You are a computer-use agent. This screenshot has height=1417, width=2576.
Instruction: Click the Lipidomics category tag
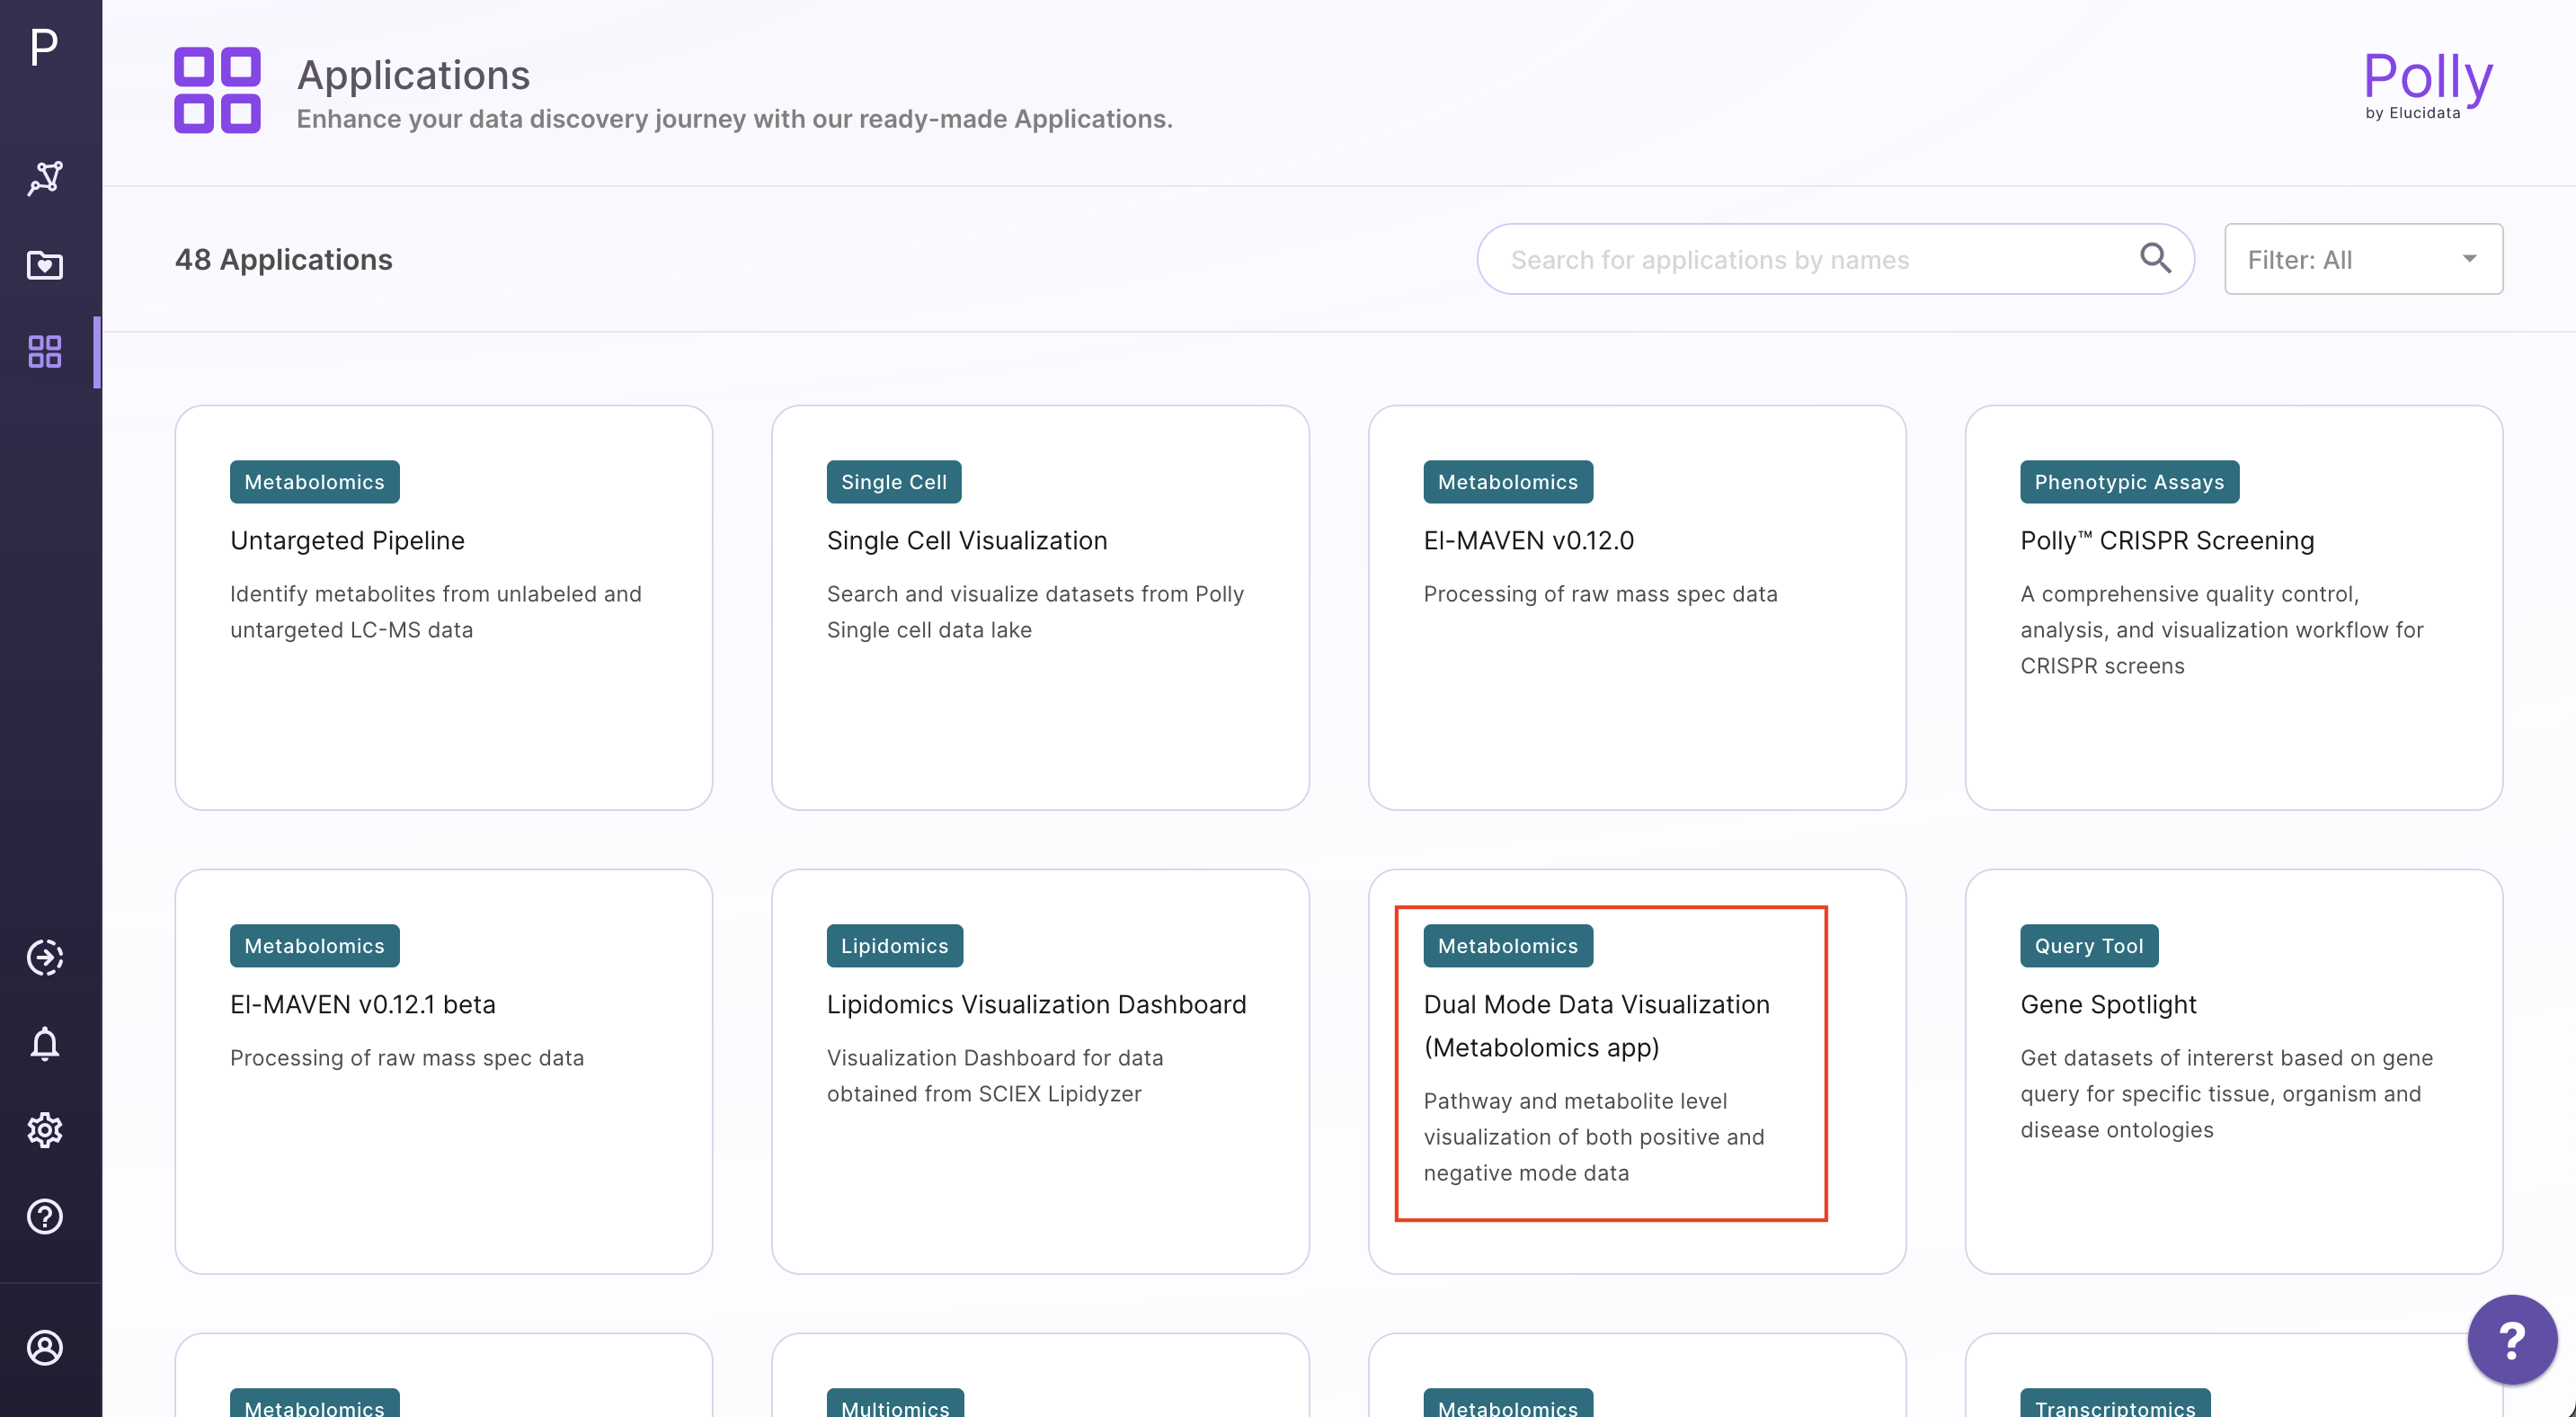click(x=894, y=946)
